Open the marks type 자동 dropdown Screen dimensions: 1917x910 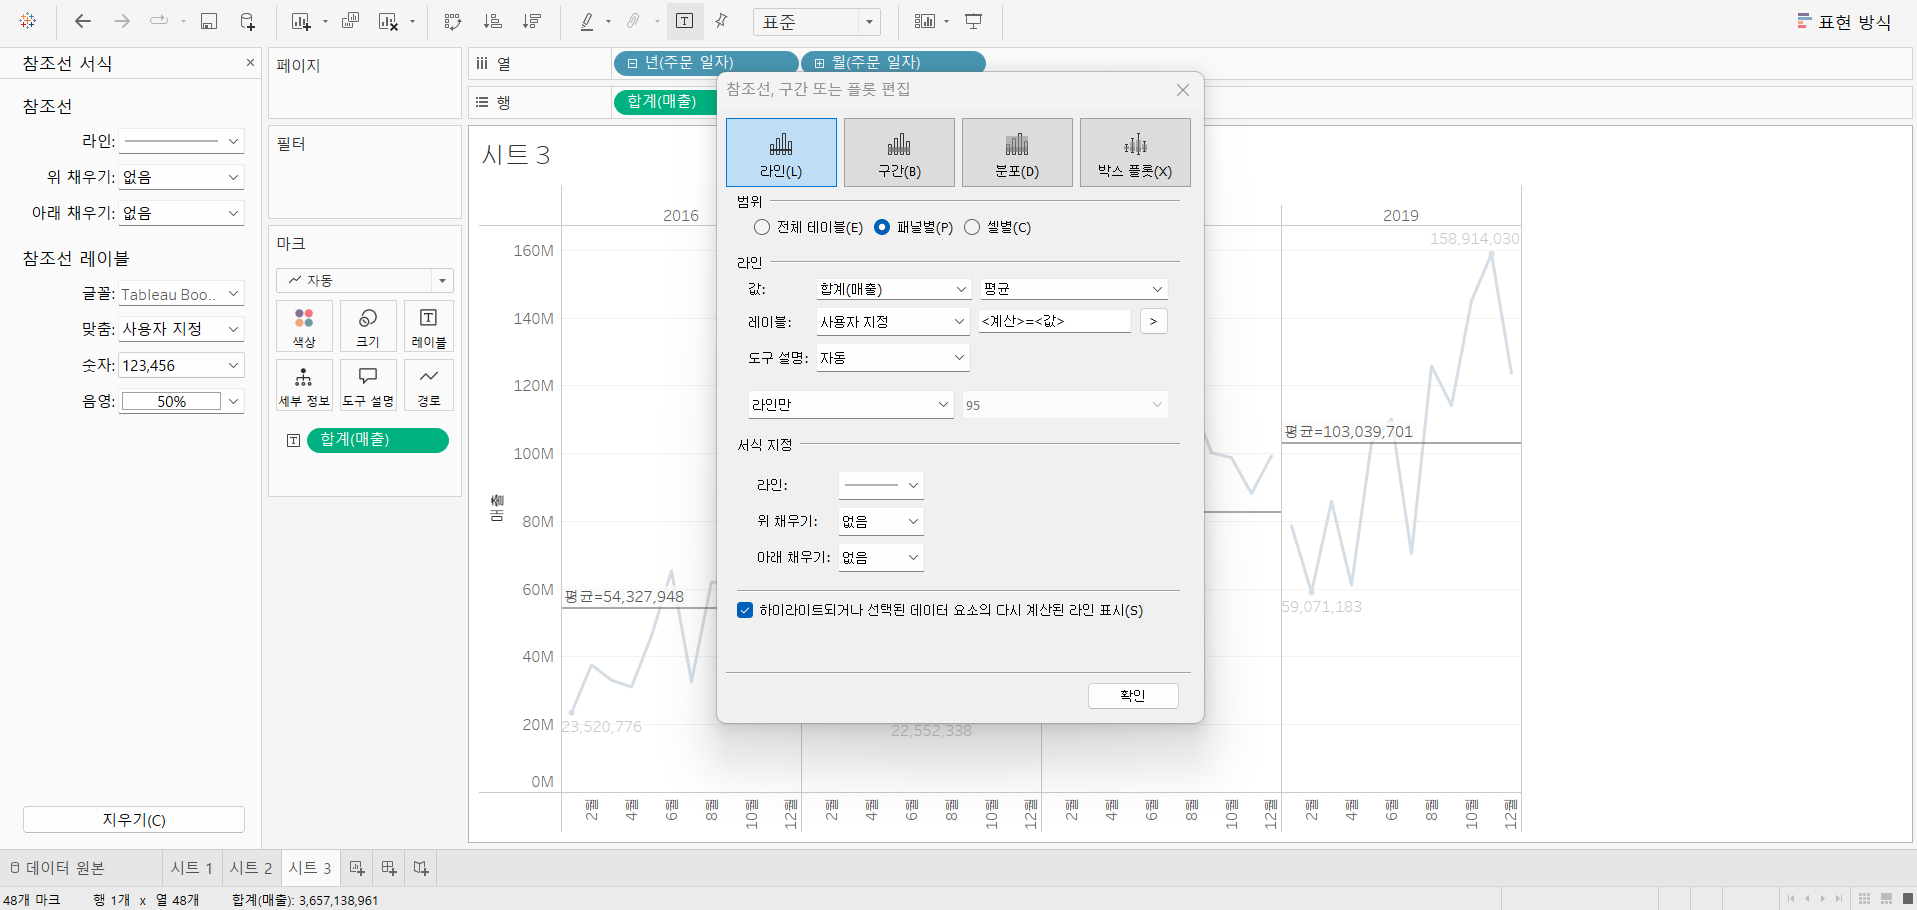pos(365,280)
